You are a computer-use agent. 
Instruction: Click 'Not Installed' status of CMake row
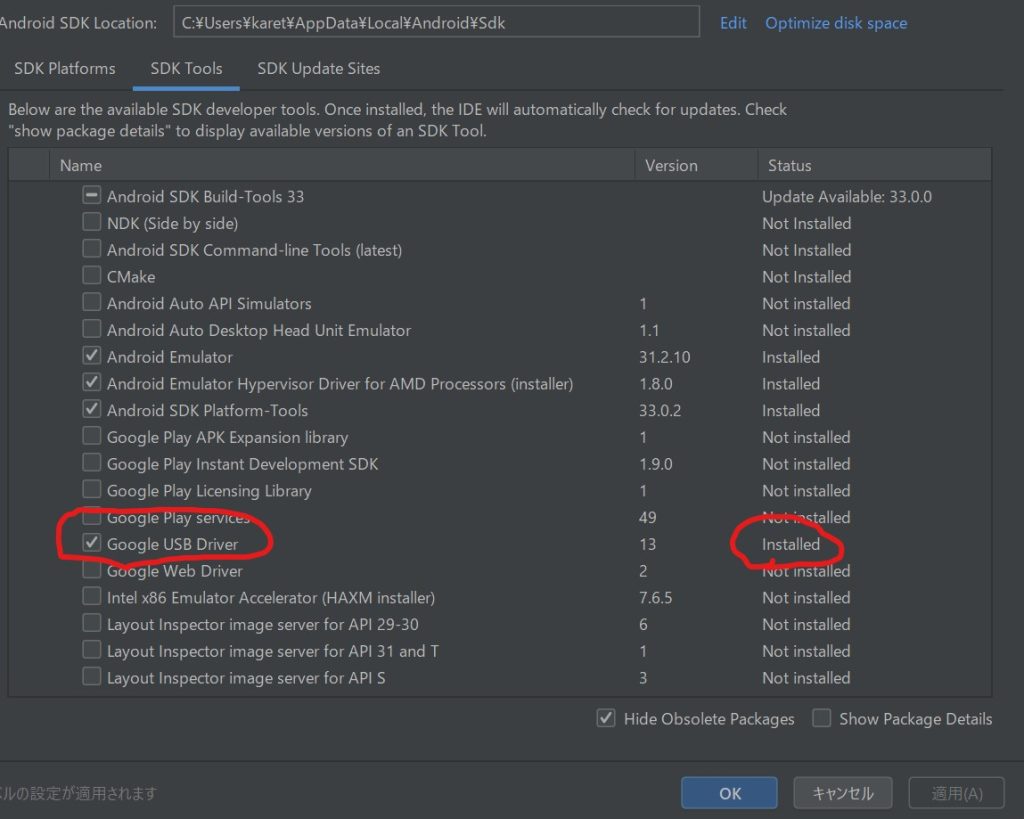(807, 277)
